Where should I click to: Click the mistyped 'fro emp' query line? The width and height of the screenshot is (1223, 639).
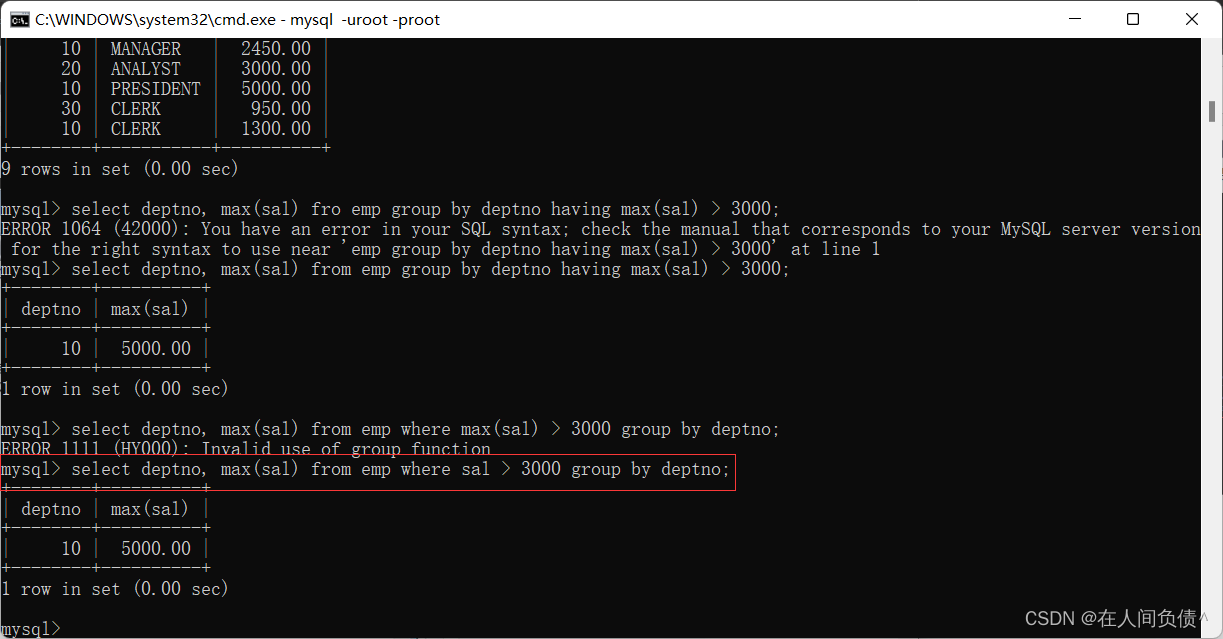(x=390, y=209)
